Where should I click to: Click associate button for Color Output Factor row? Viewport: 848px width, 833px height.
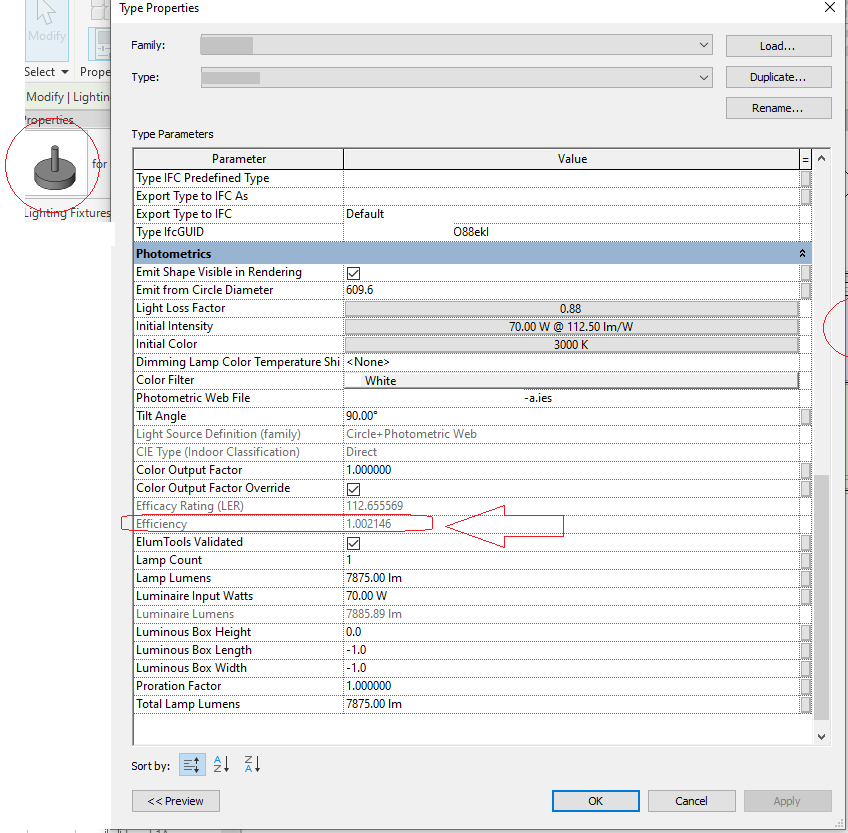805,470
